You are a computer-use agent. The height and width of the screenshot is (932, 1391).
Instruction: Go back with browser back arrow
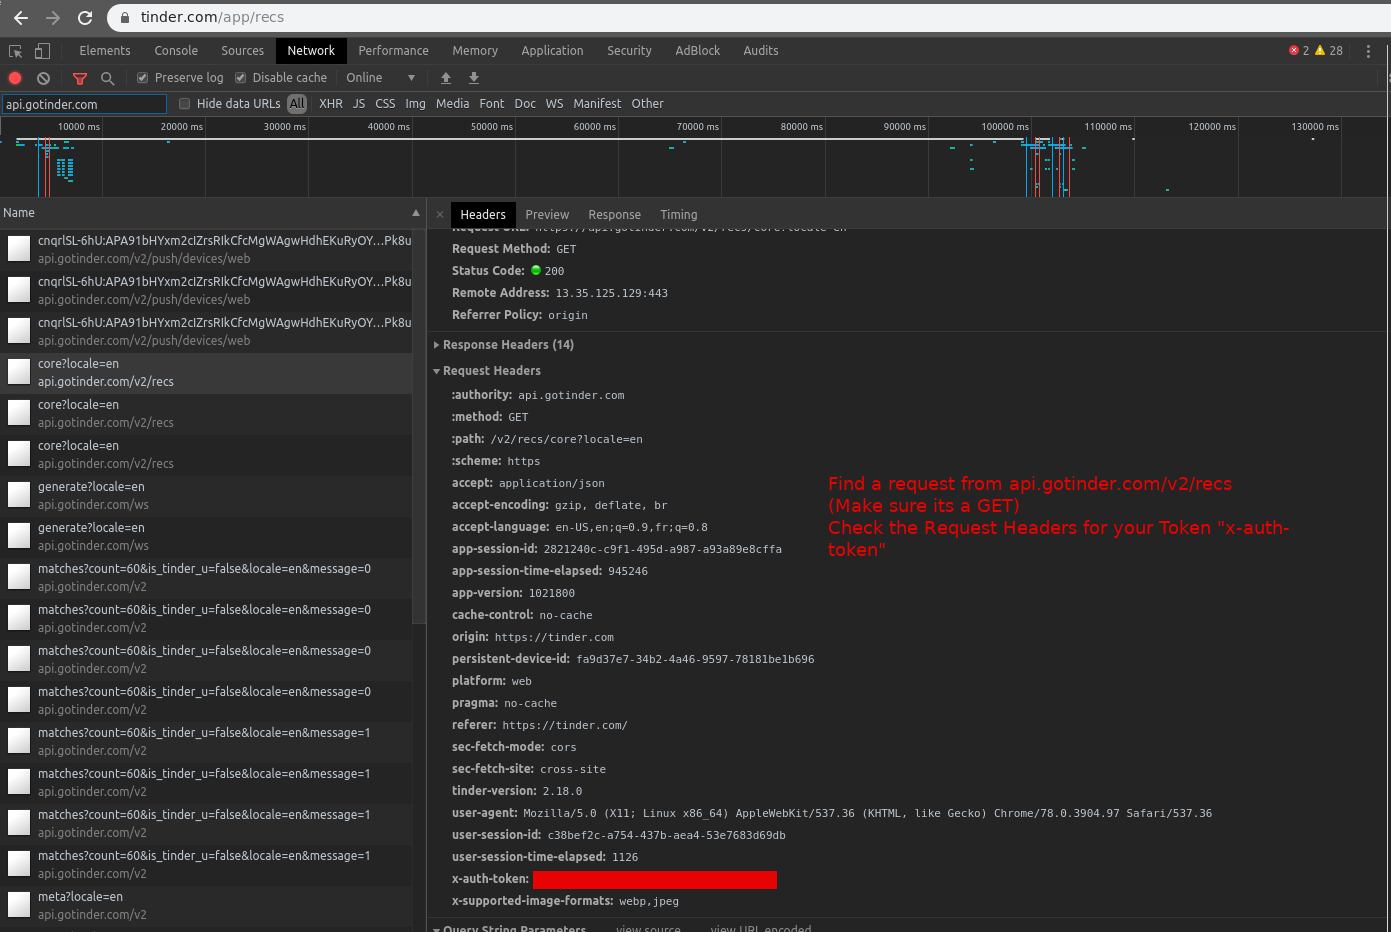click(20, 17)
